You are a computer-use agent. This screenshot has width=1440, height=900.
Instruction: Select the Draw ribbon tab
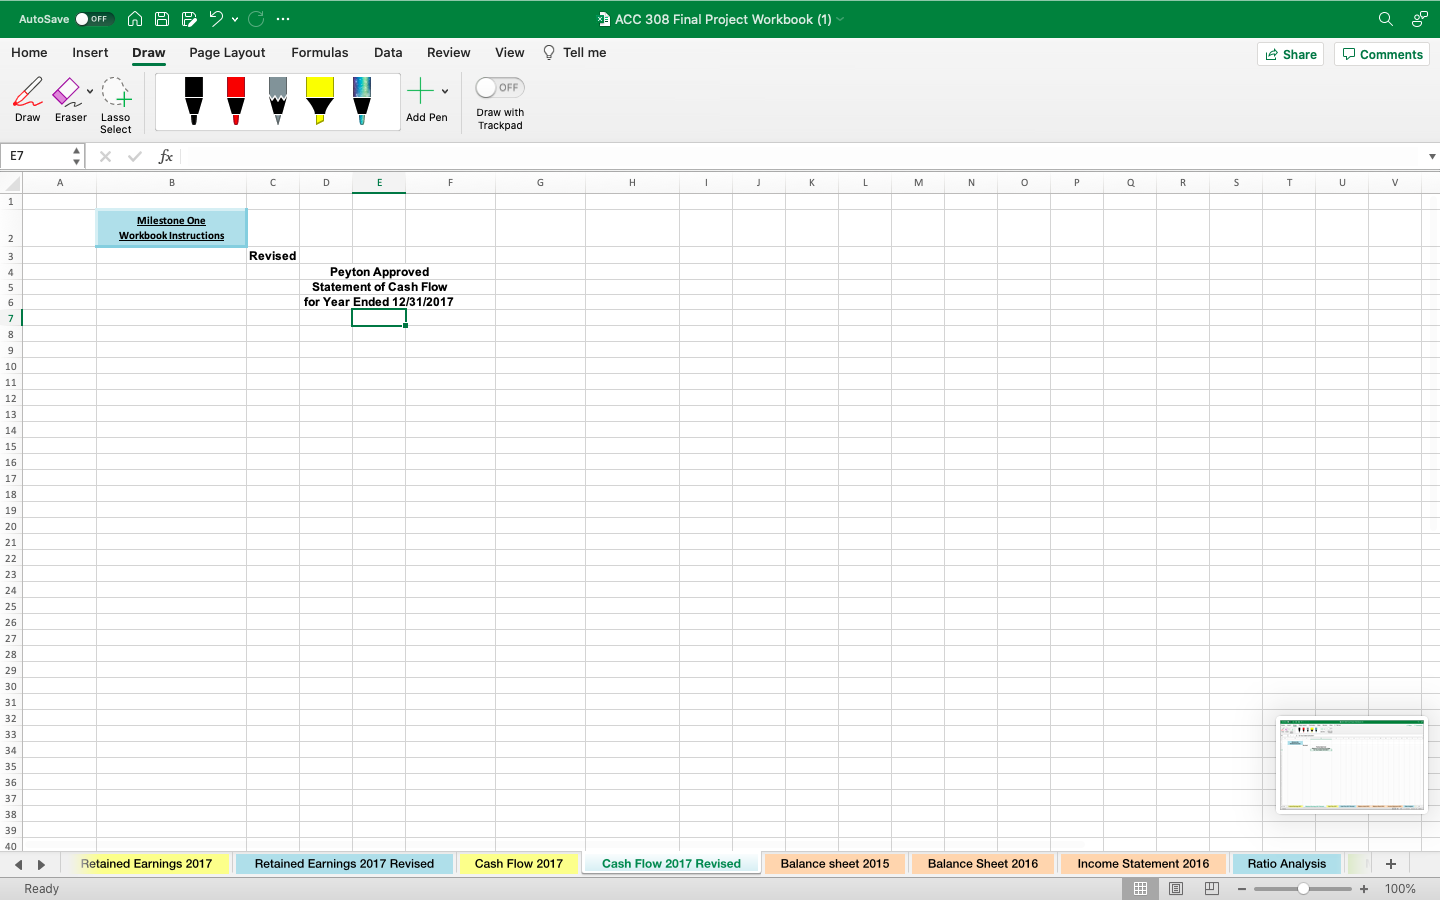149,53
